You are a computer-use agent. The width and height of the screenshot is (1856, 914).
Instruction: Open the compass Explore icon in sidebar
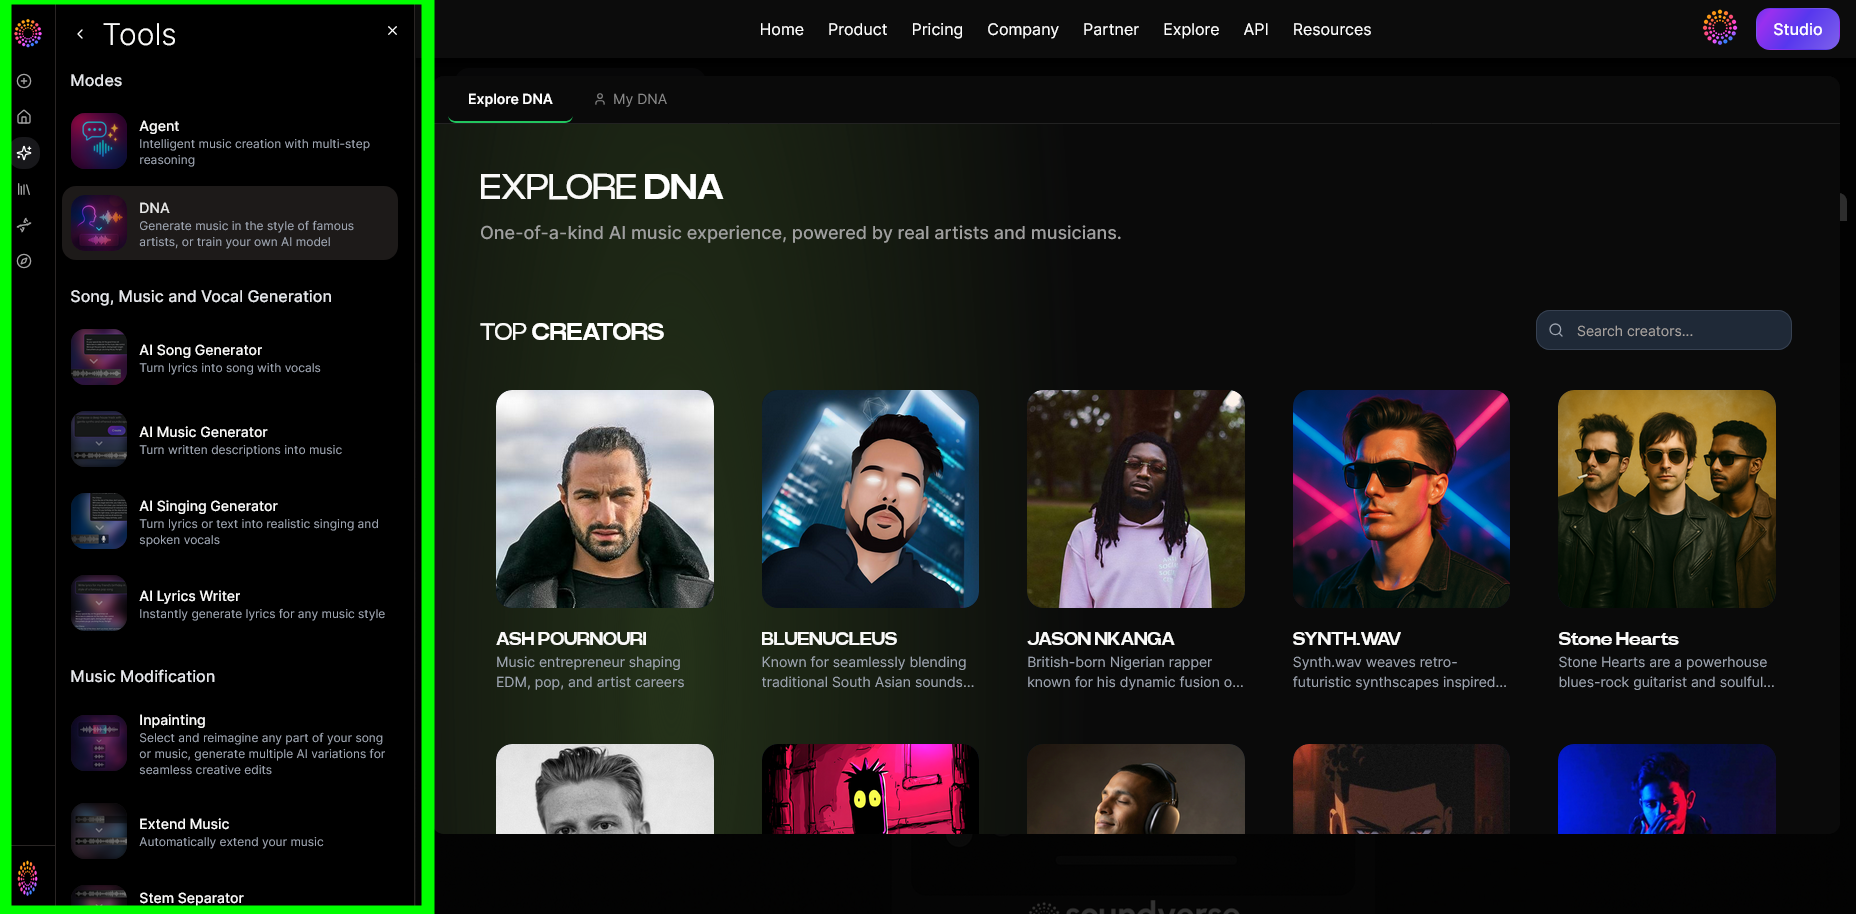[x=24, y=261]
